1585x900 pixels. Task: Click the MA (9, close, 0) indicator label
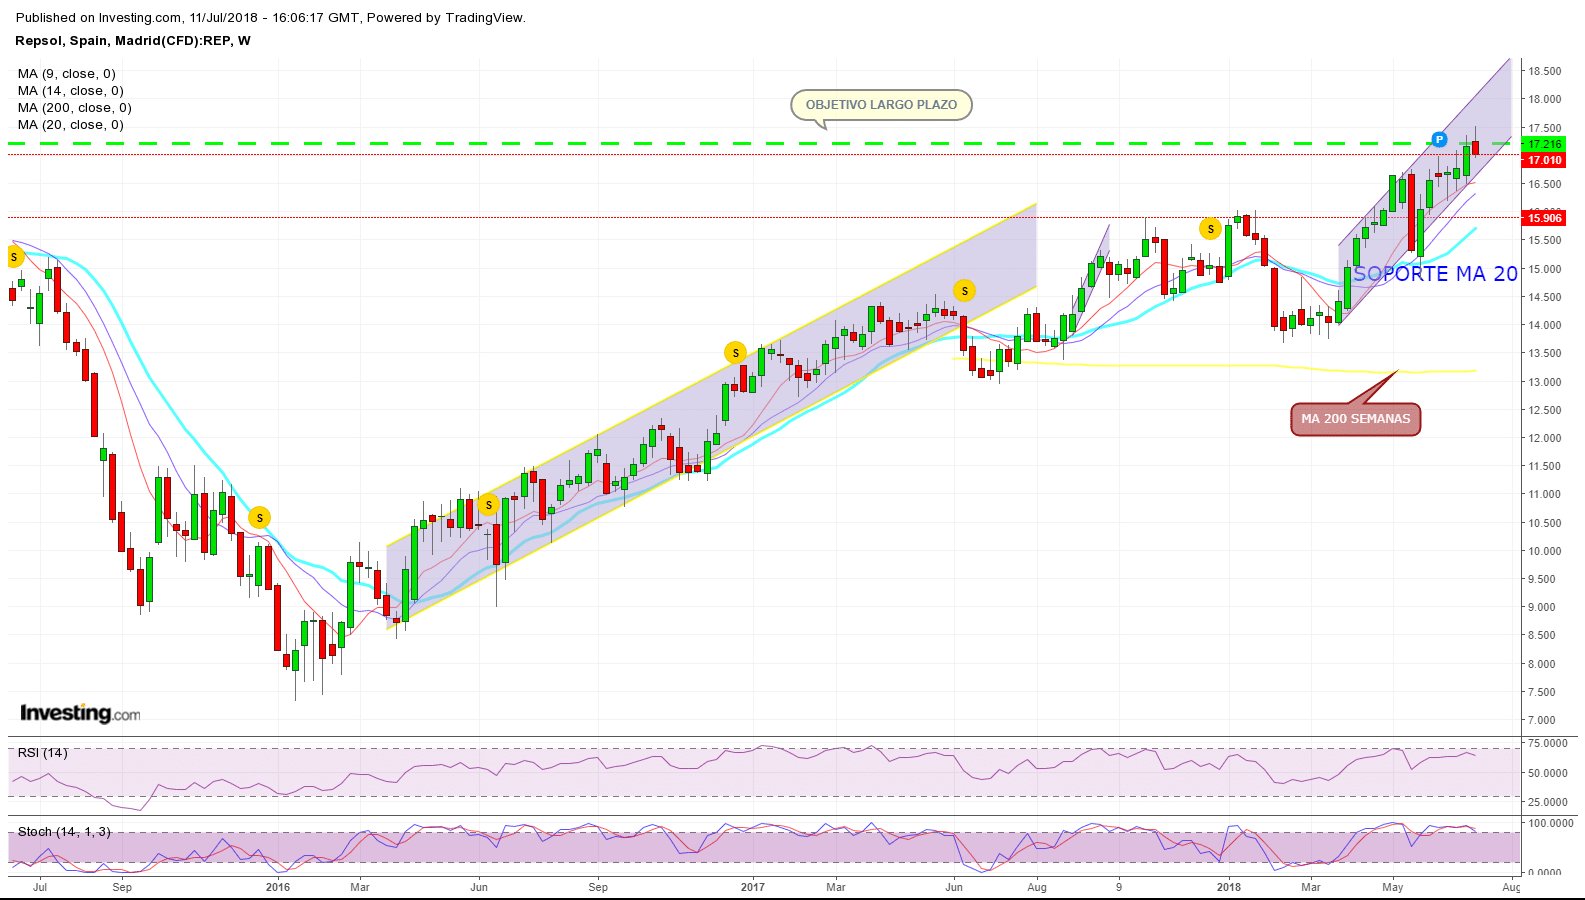66,74
